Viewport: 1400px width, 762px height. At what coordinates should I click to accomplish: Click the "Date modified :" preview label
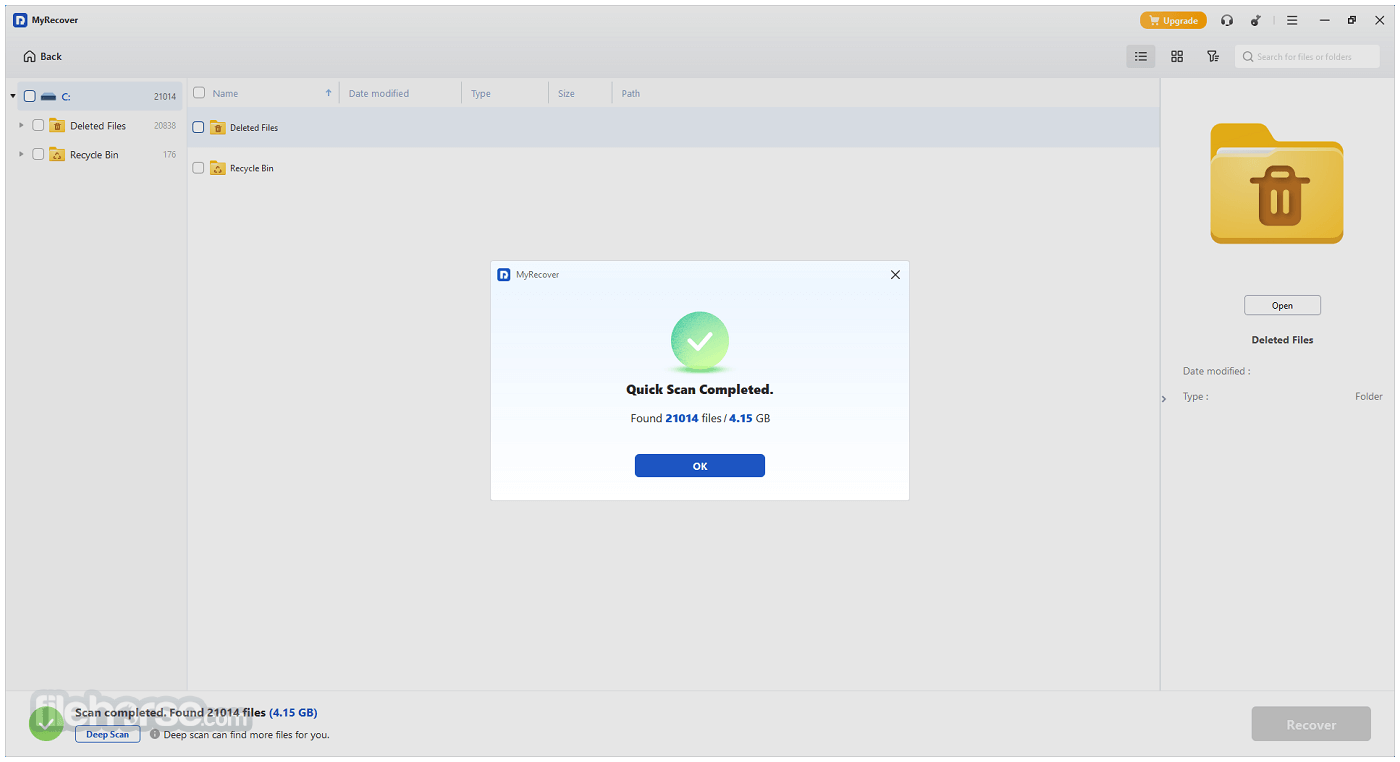(x=1217, y=371)
